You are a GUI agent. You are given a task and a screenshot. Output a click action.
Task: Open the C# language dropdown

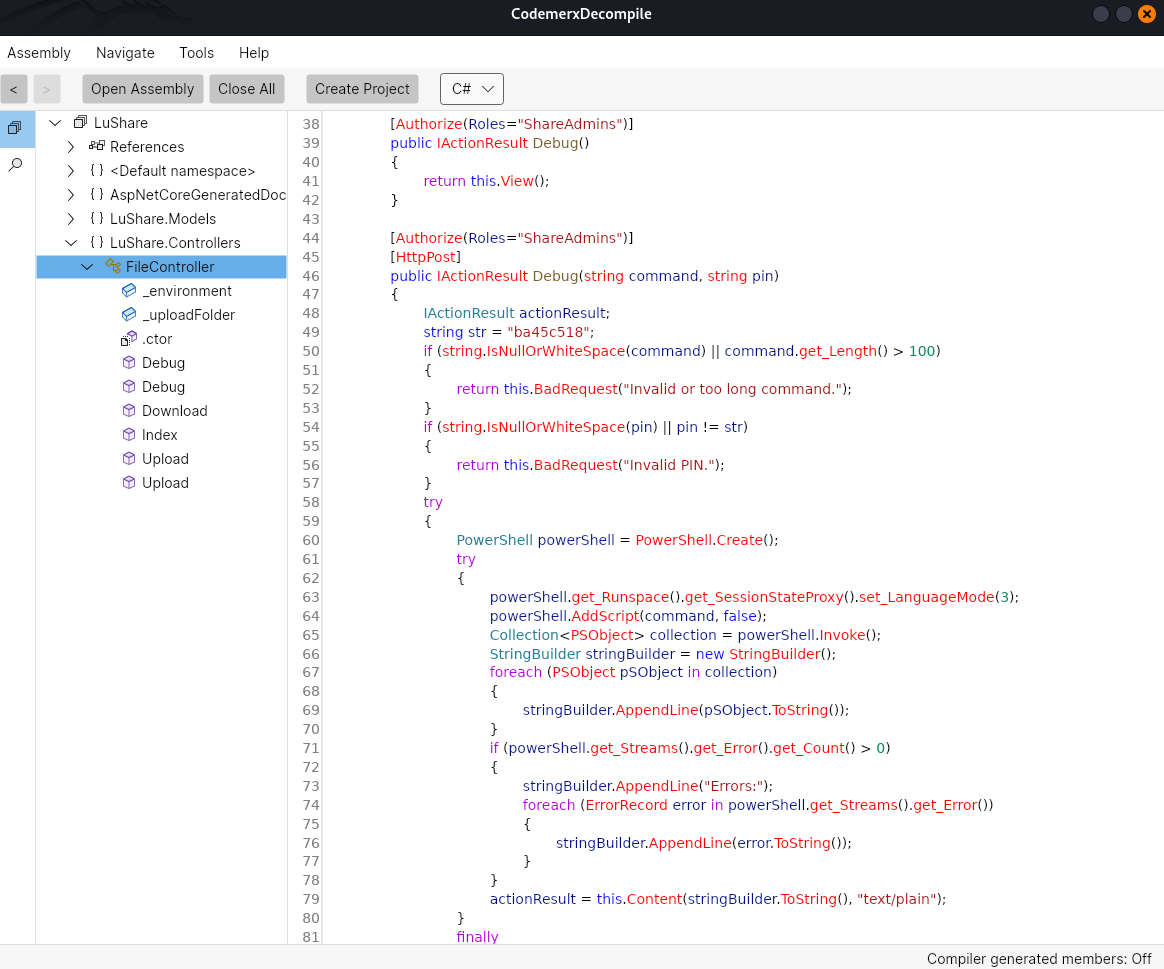pyautogui.click(x=472, y=89)
